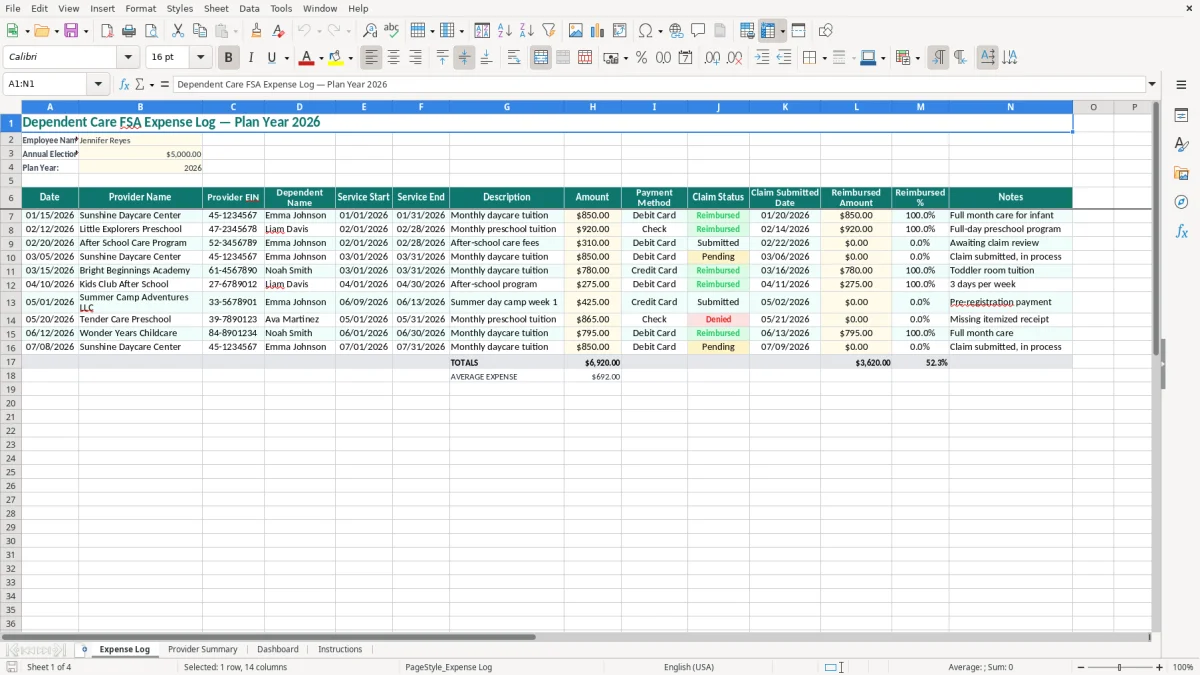Screen dimensions: 1200x675
Task: Click the Copy icon
Action: [x=200, y=31]
